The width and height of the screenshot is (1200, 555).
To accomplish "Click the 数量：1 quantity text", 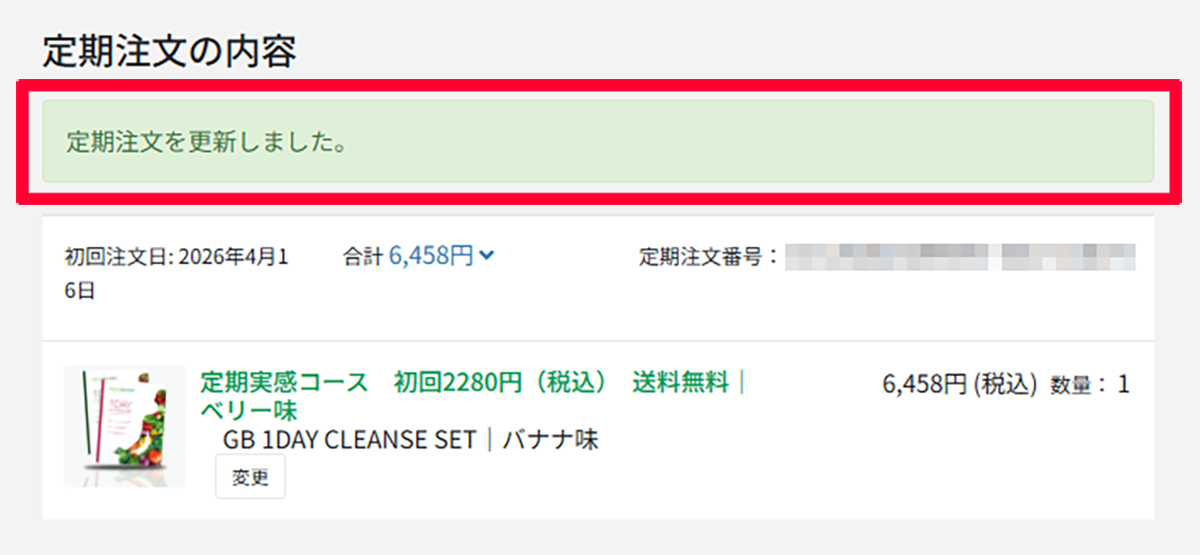I will tap(1090, 384).
